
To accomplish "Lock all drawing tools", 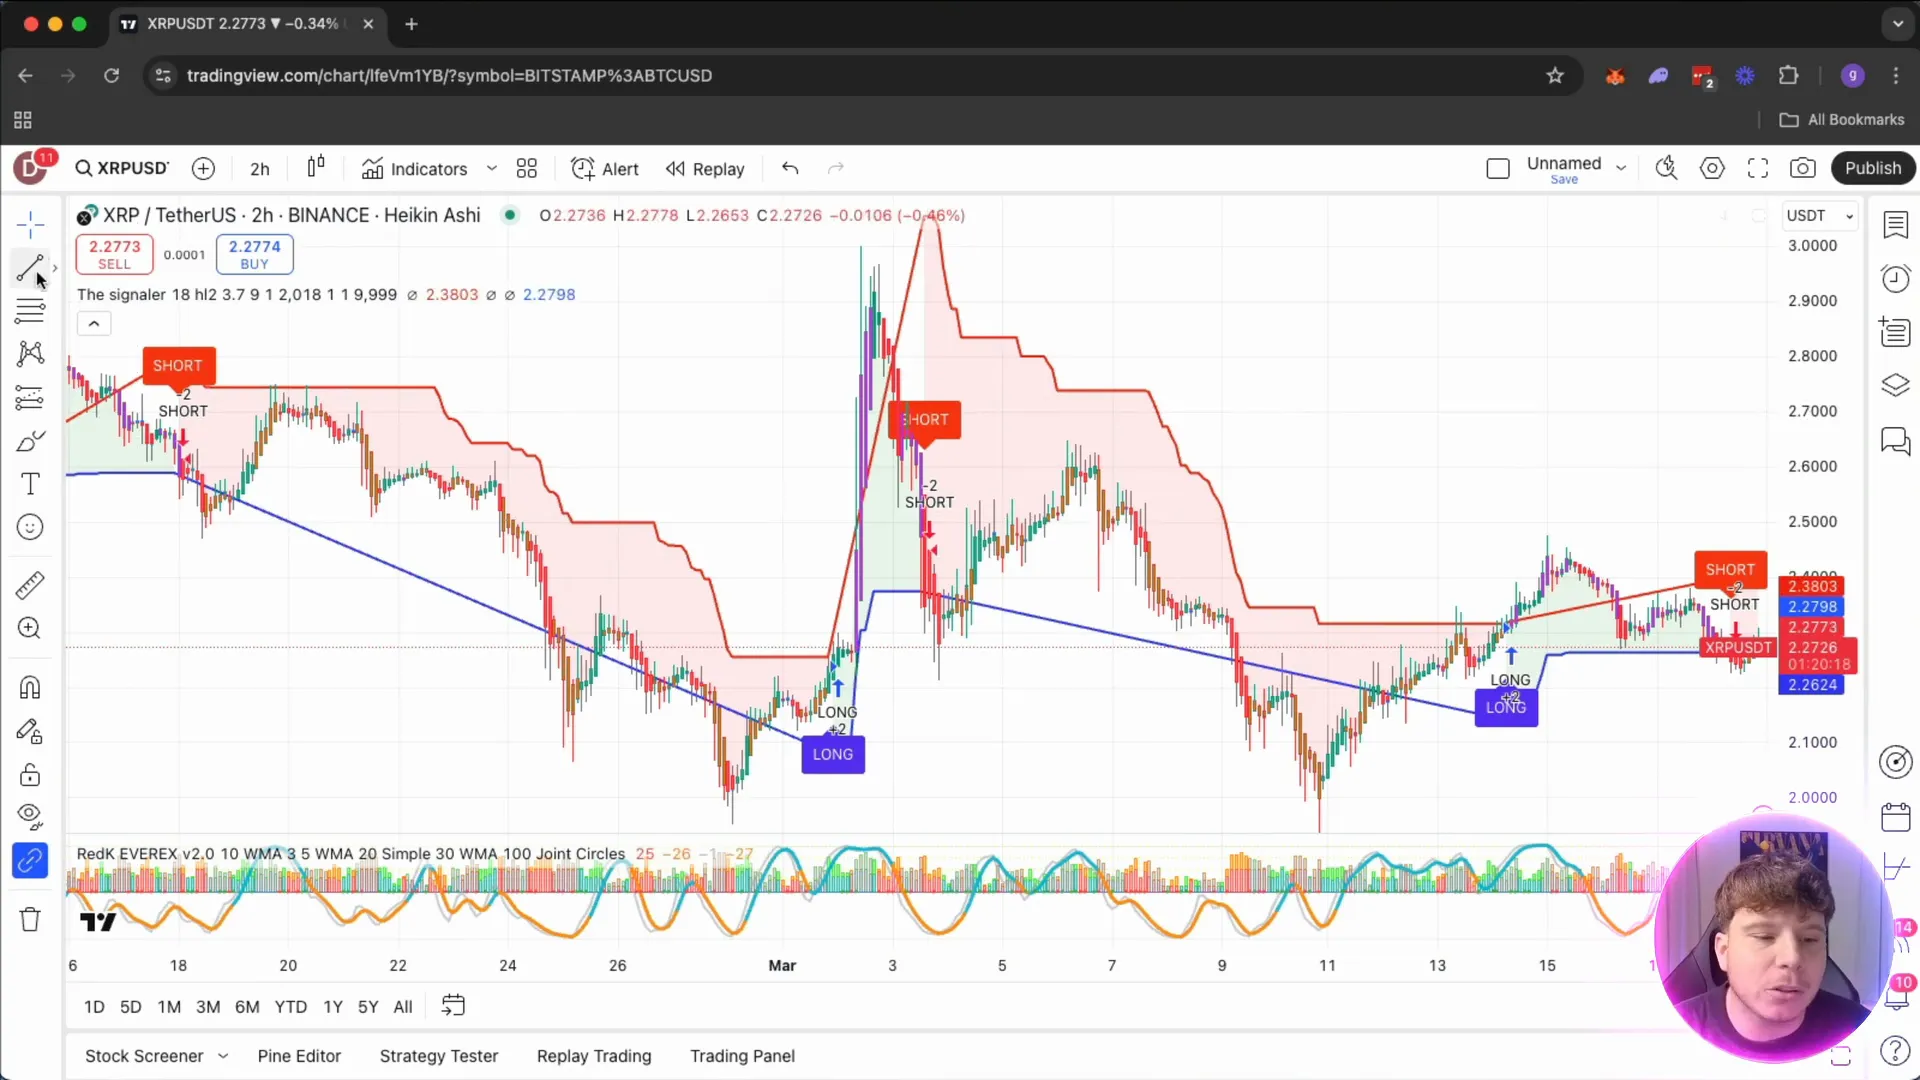I will pyautogui.click(x=30, y=775).
